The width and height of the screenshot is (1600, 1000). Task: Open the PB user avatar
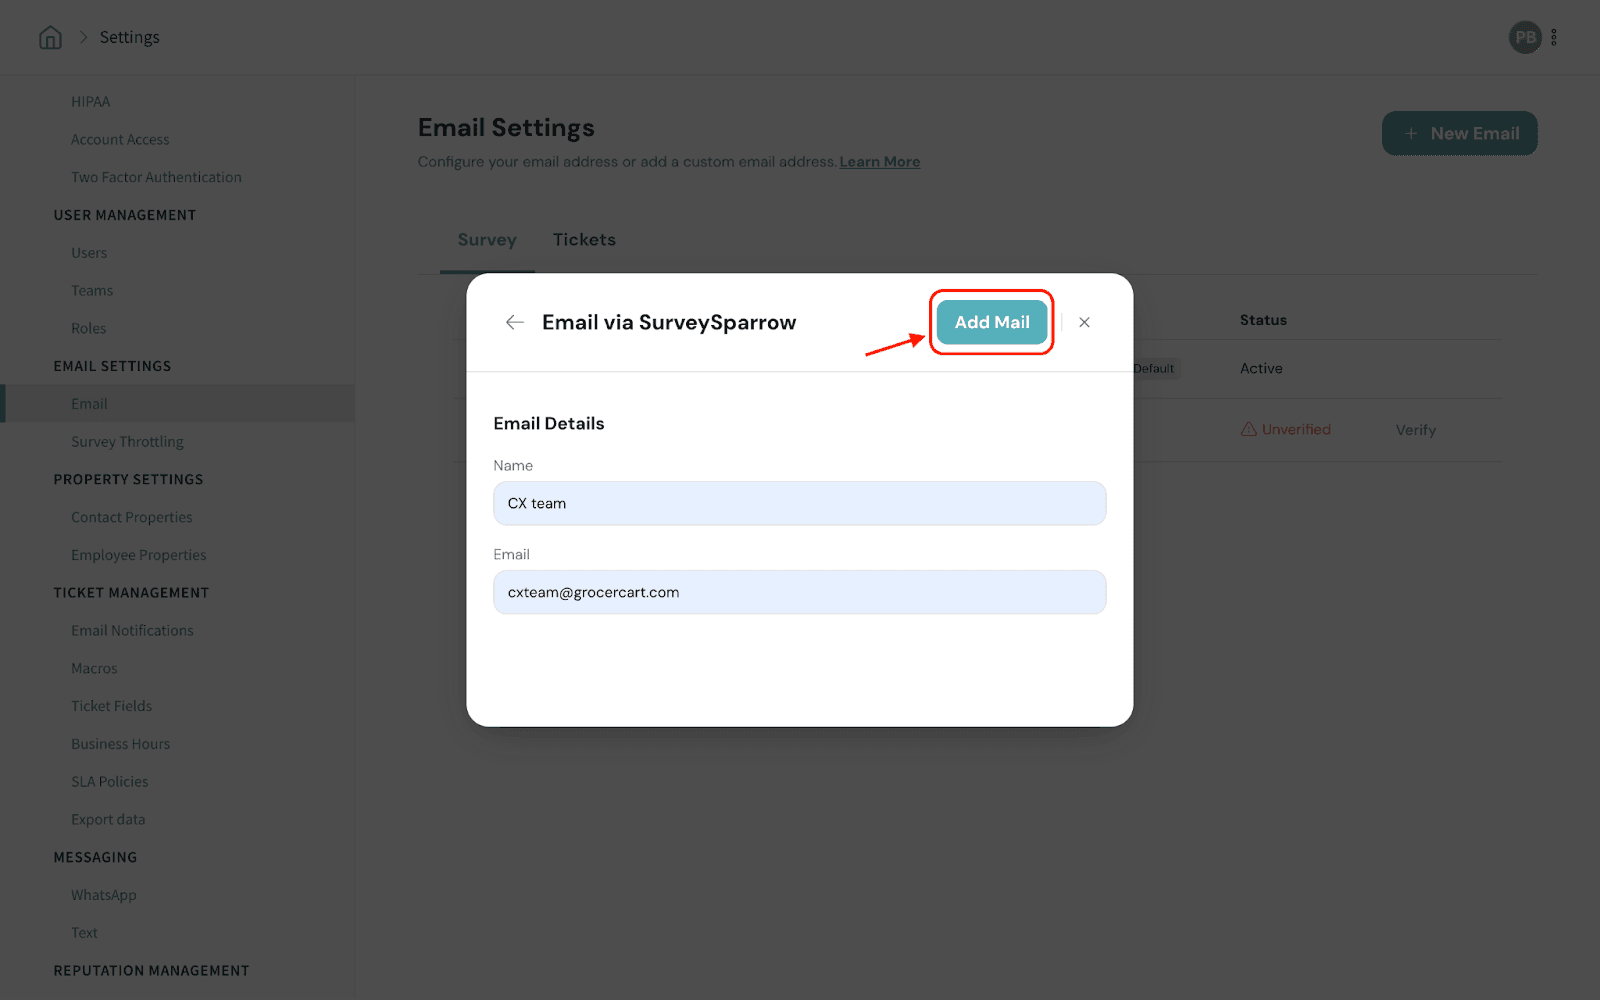point(1524,38)
